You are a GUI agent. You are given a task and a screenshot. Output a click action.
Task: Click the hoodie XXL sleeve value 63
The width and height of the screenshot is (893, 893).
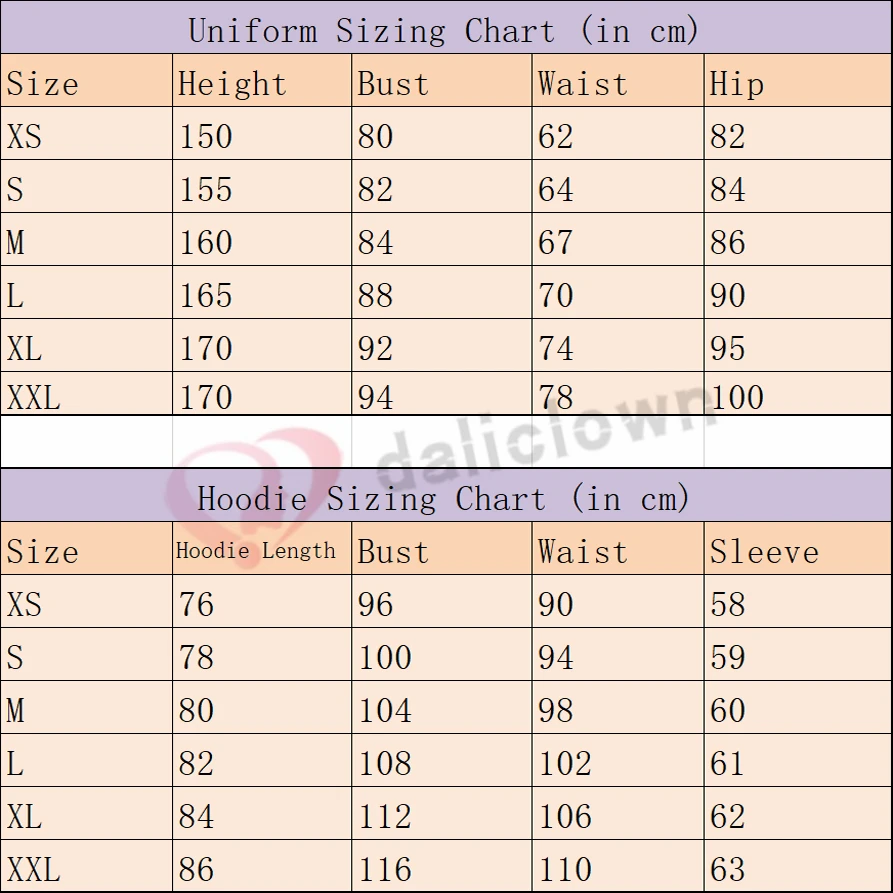[x=728, y=869]
